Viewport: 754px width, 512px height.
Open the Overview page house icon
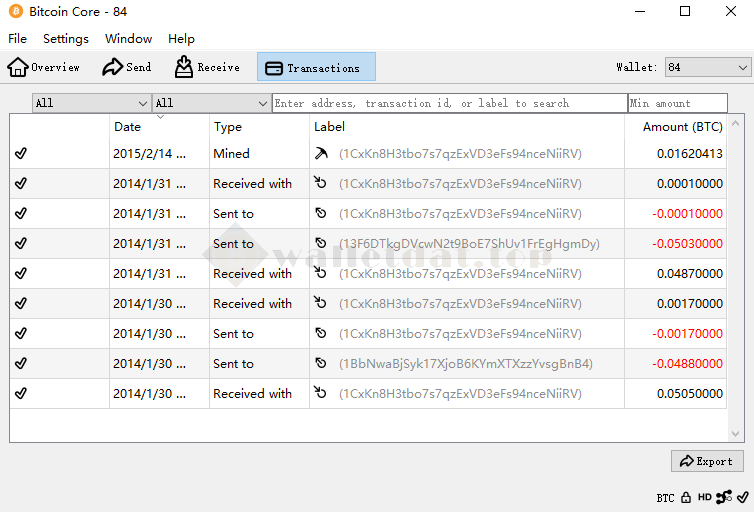tap(18, 68)
